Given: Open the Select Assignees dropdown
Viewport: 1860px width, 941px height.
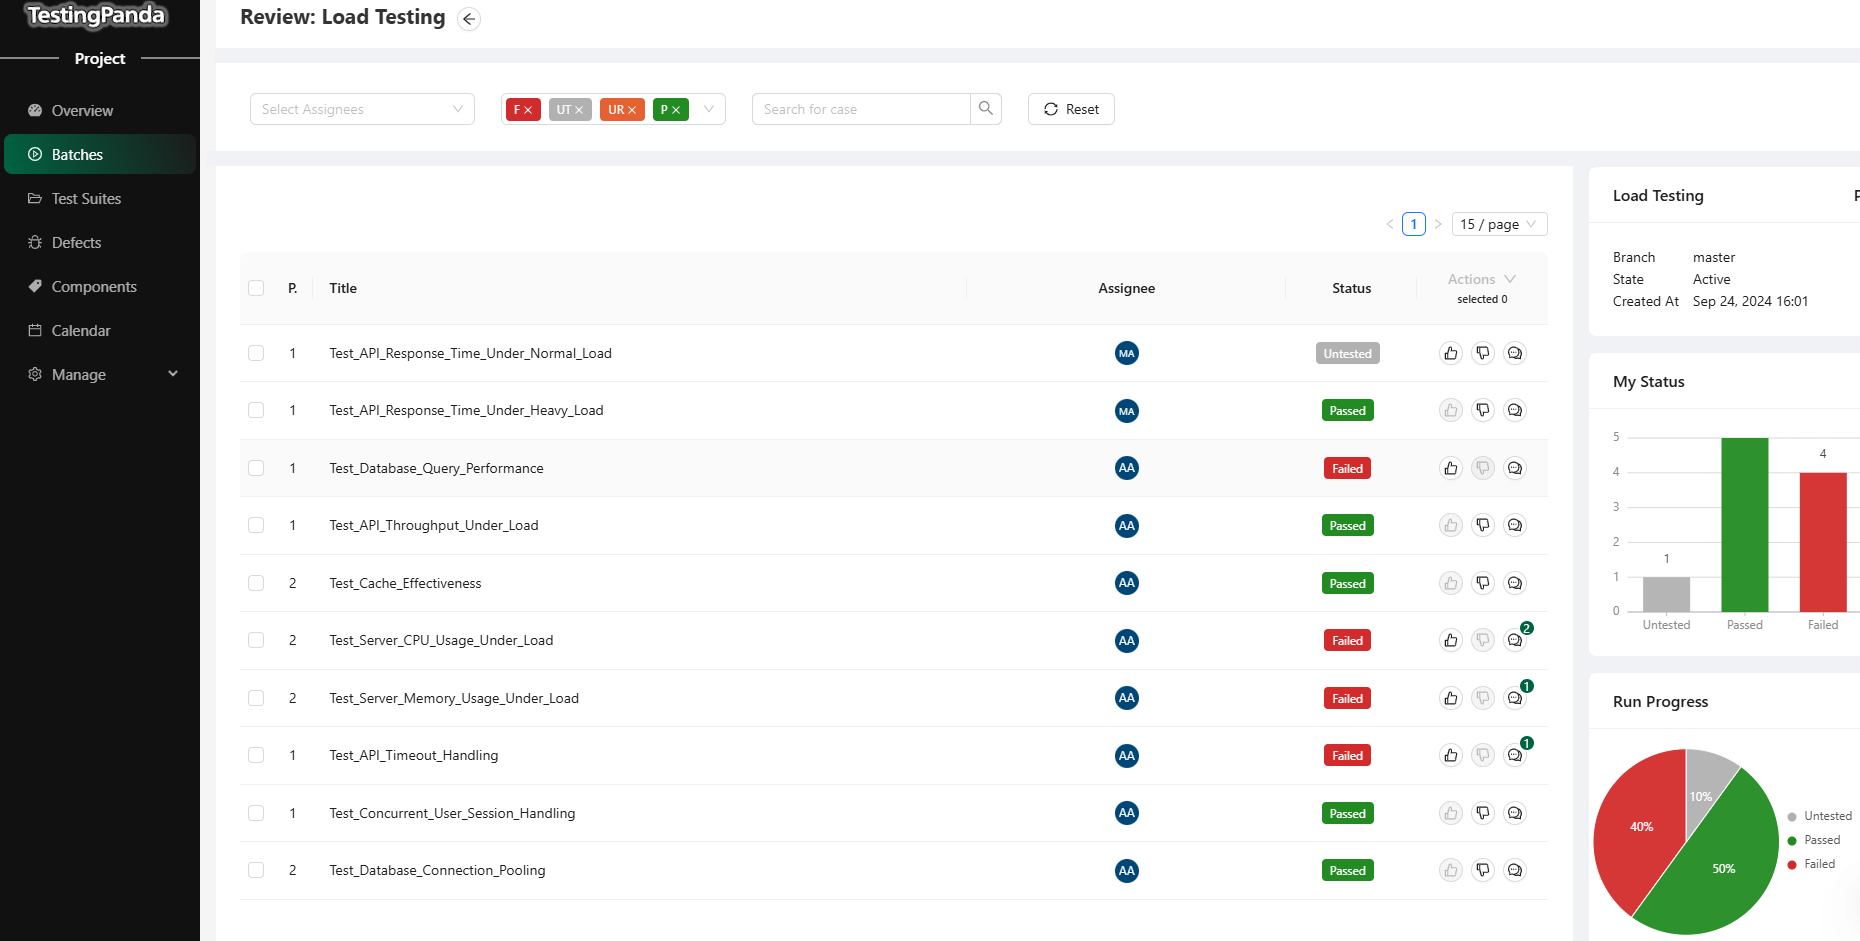Looking at the screenshot, I should (x=362, y=109).
